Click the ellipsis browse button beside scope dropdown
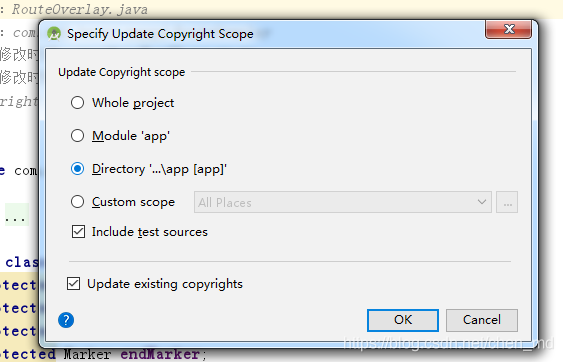563x362 pixels. click(x=507, y=202)
